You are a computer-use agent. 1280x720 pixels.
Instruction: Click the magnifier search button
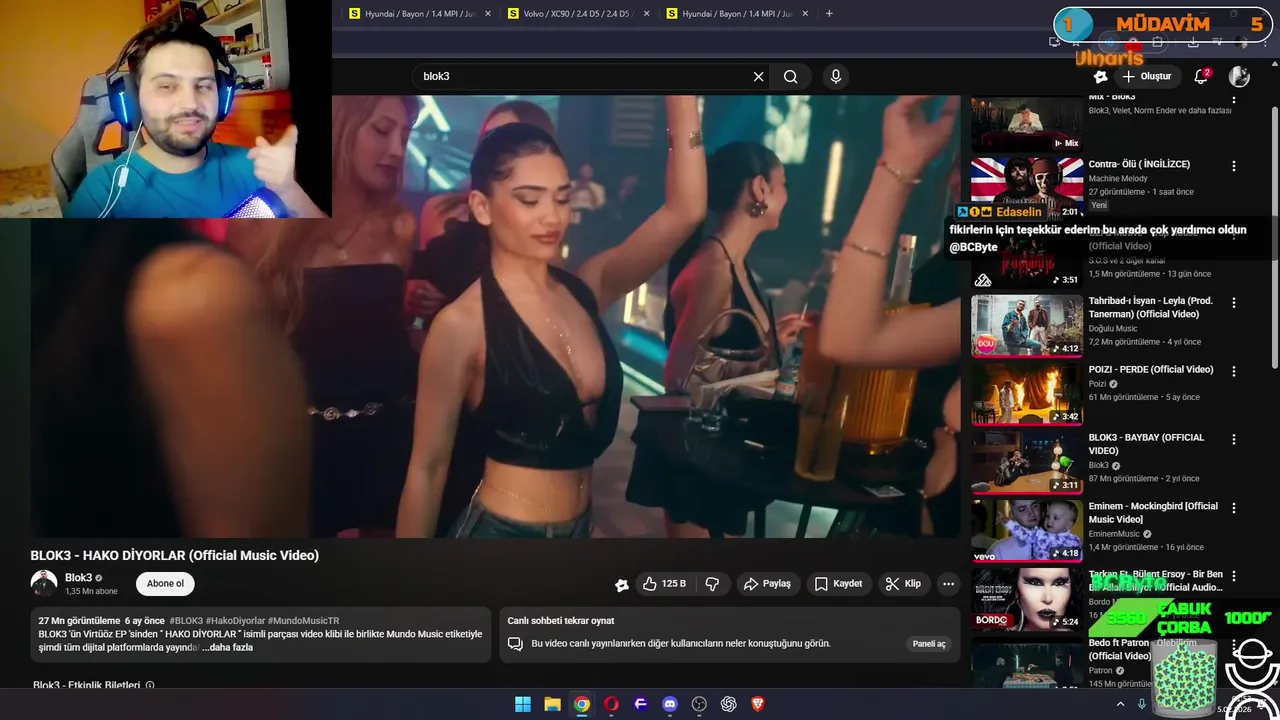(x=791, y=77)
